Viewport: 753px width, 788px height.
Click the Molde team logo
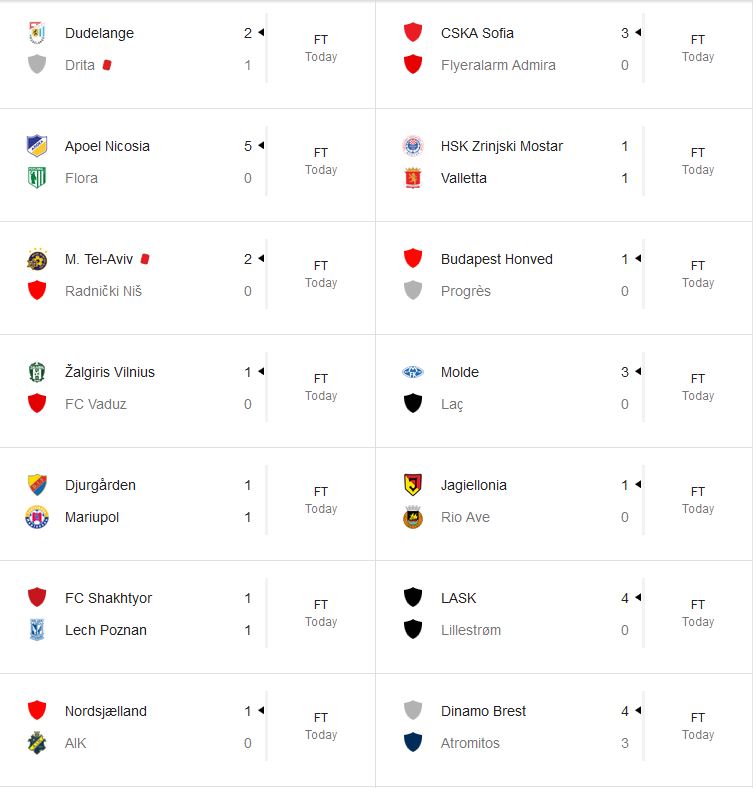pyautogui.click(x=413, y=372)
